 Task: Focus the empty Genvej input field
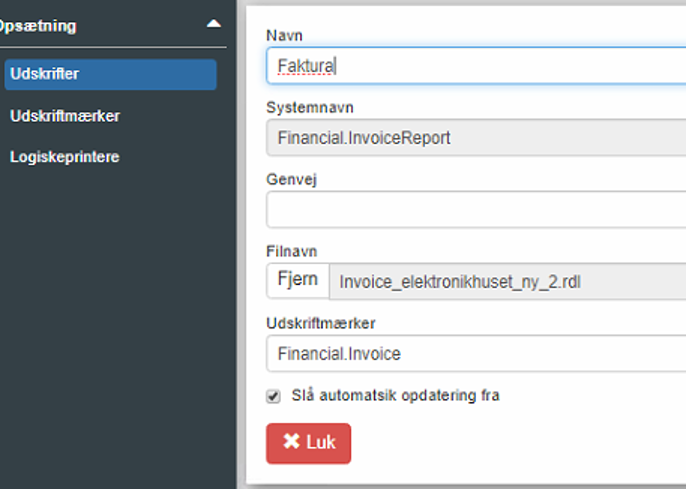pyautogui.click(x=476, y=210)
